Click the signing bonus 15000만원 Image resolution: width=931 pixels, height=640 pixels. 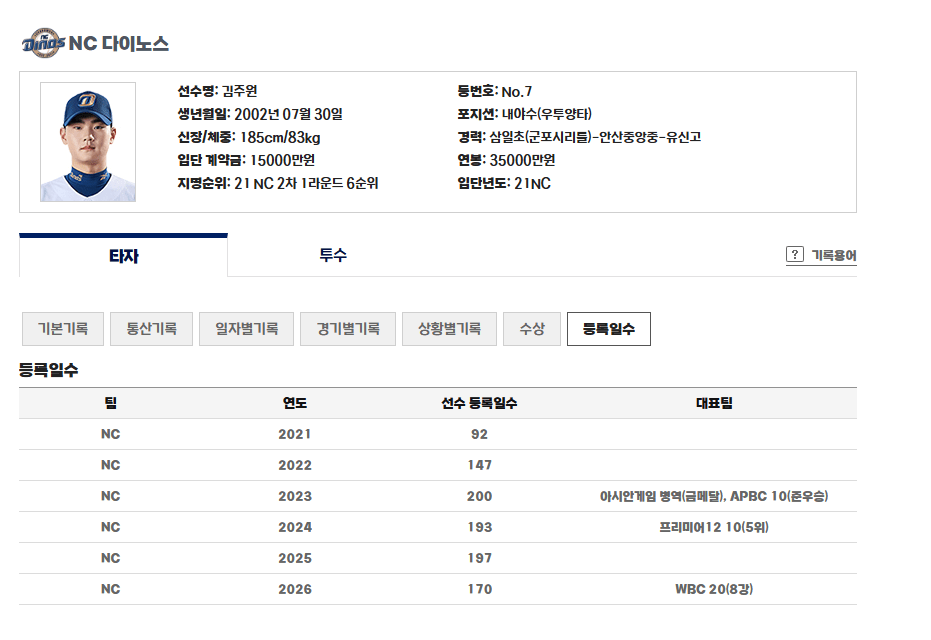[283, 160]
